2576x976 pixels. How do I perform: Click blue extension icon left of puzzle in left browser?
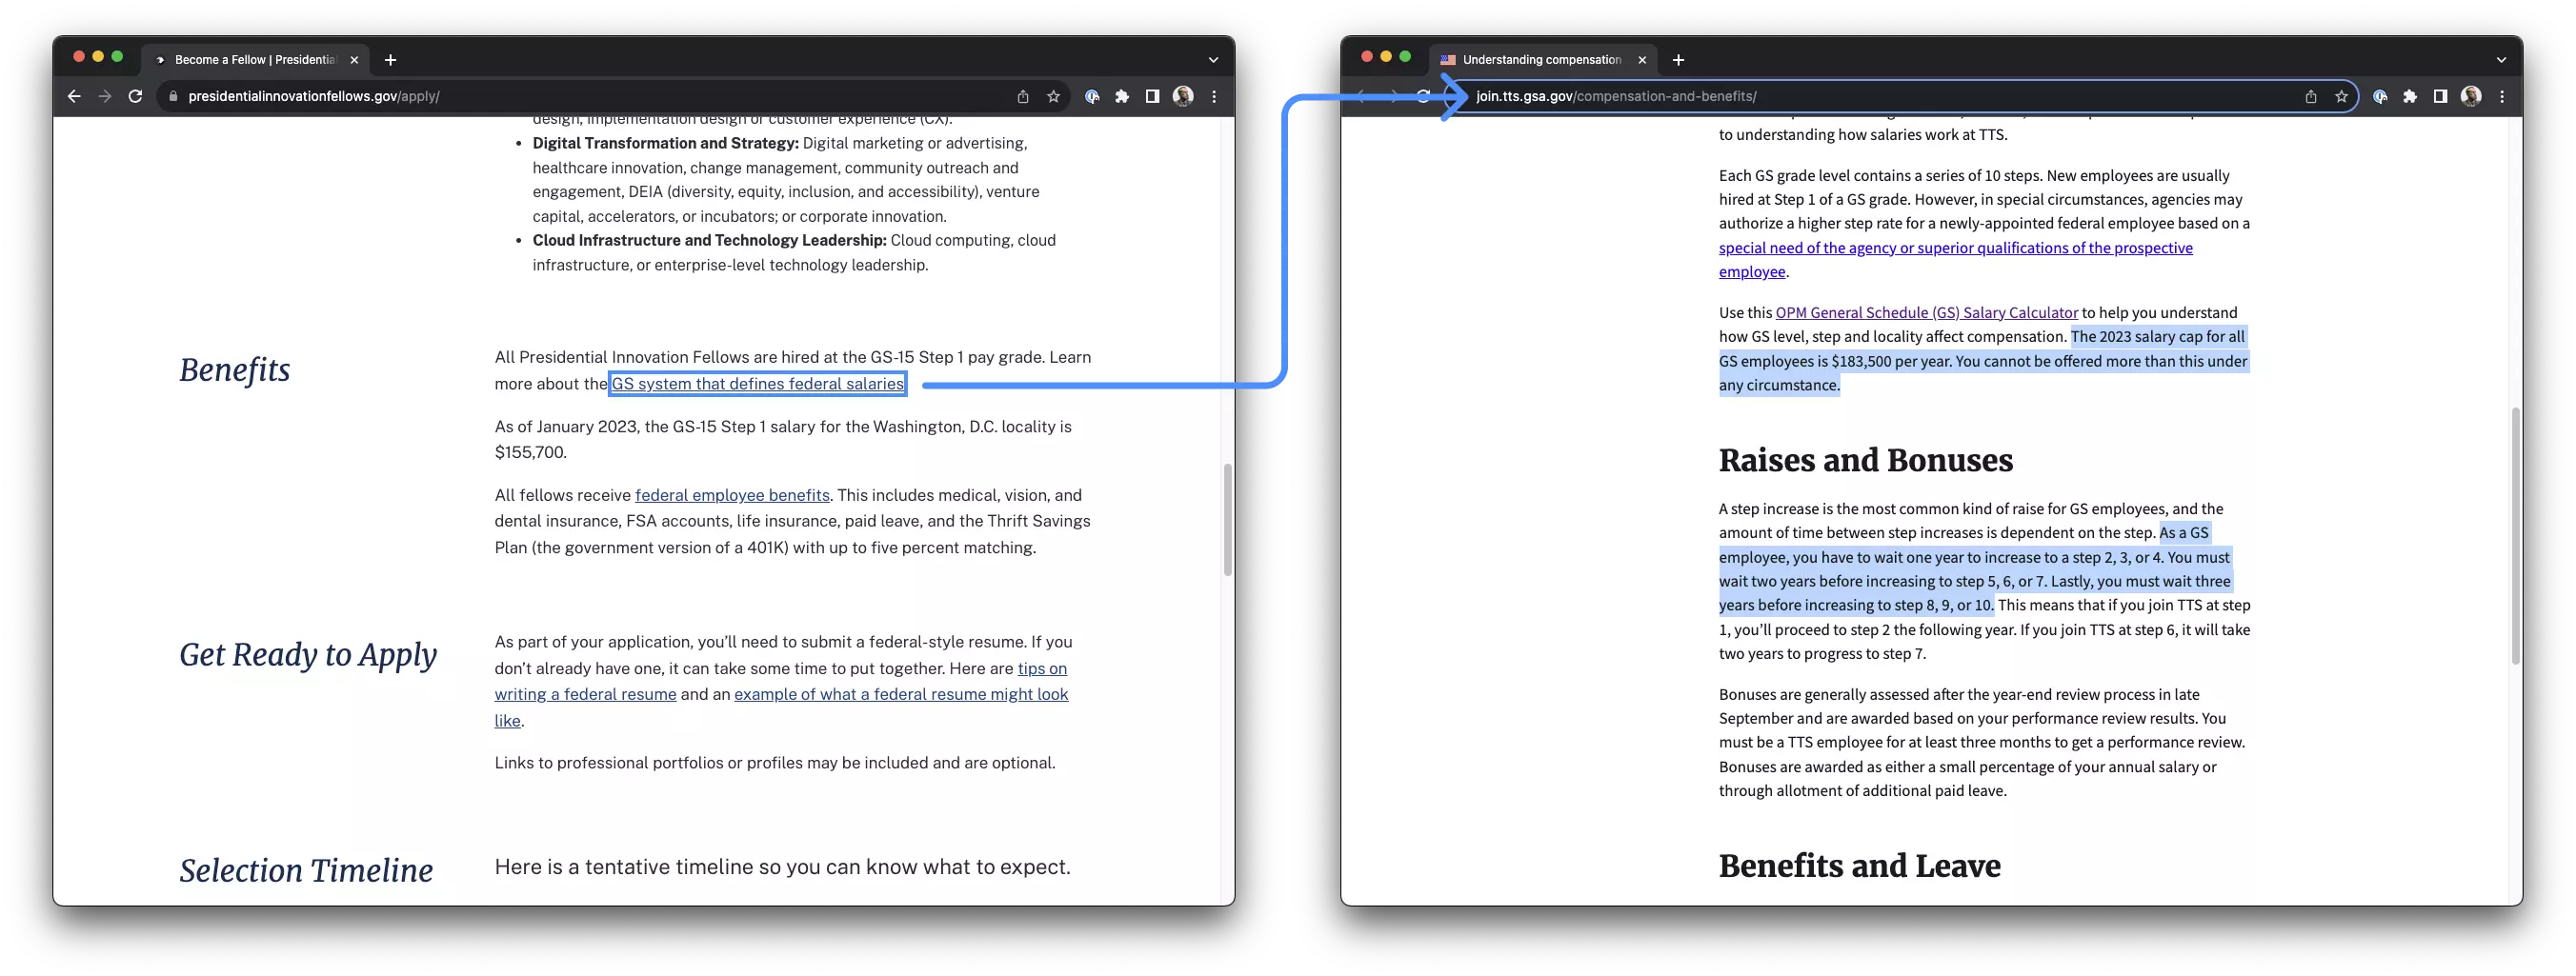coord(1092,97)
